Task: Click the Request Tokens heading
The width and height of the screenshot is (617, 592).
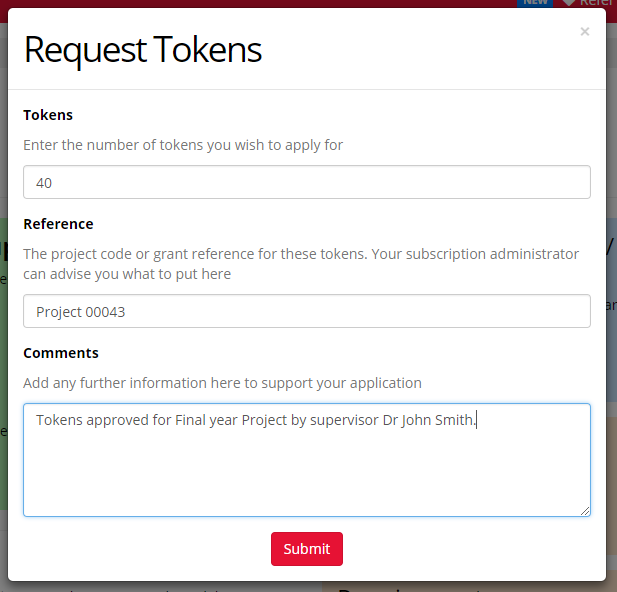Action: pos(142,49)
